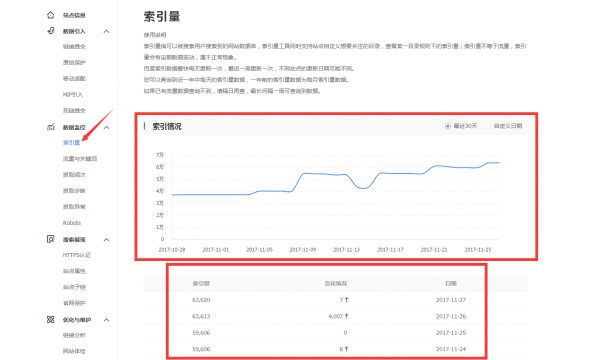Viewport: 600px width, 360px height.
Task: Click the 数据监控 chart icon
Action: [x=51, y=127]
